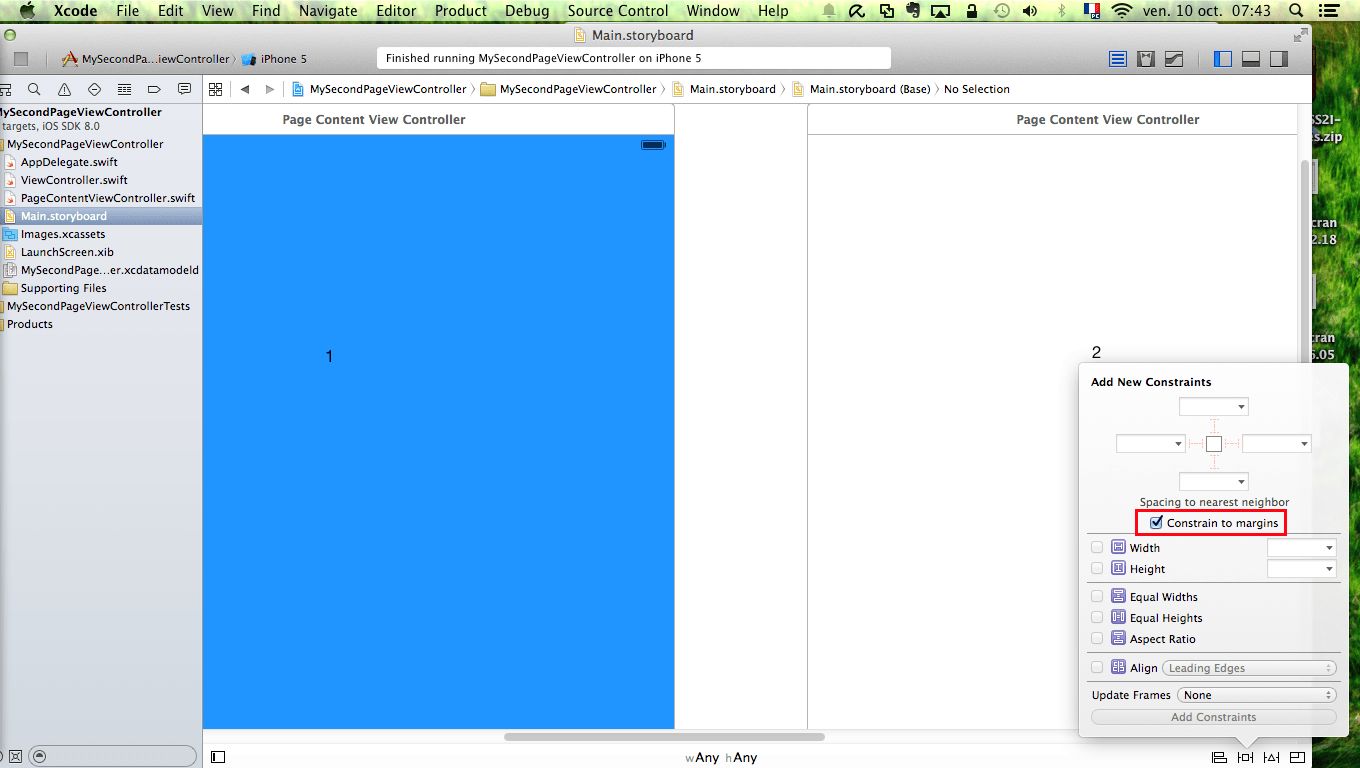The image size is (1360, 768).
Task: Open the Test navigator diamond icon
Action: (94, 89)
